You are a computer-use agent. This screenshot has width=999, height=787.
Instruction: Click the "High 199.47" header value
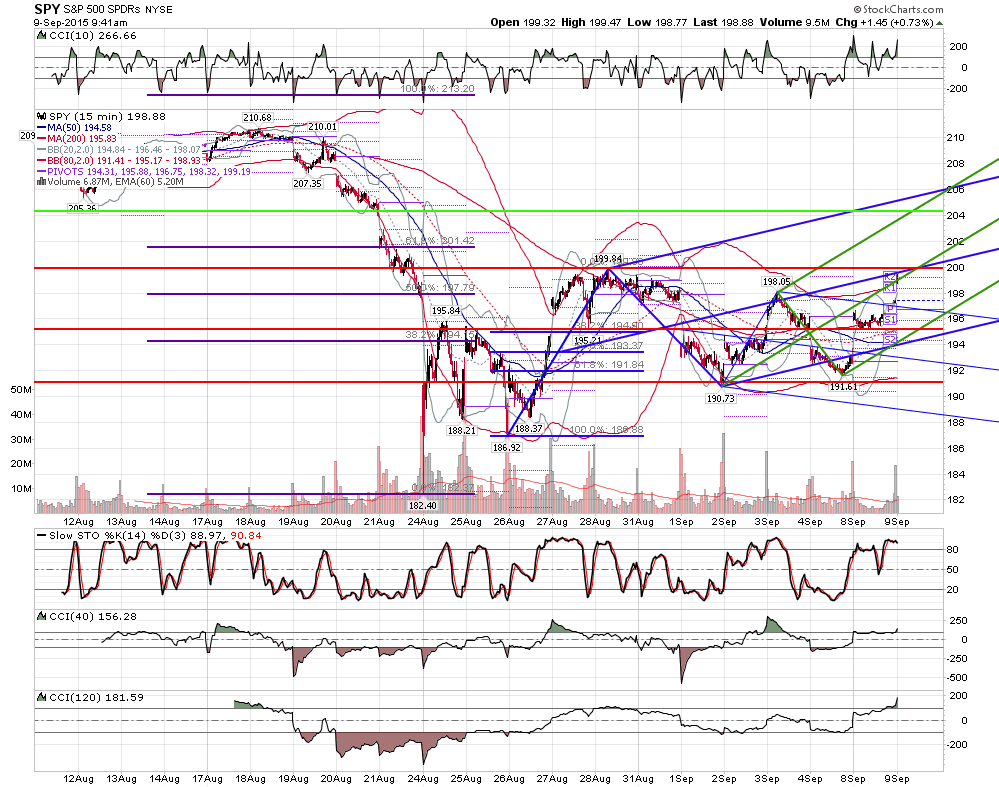(x=591, y=22)
